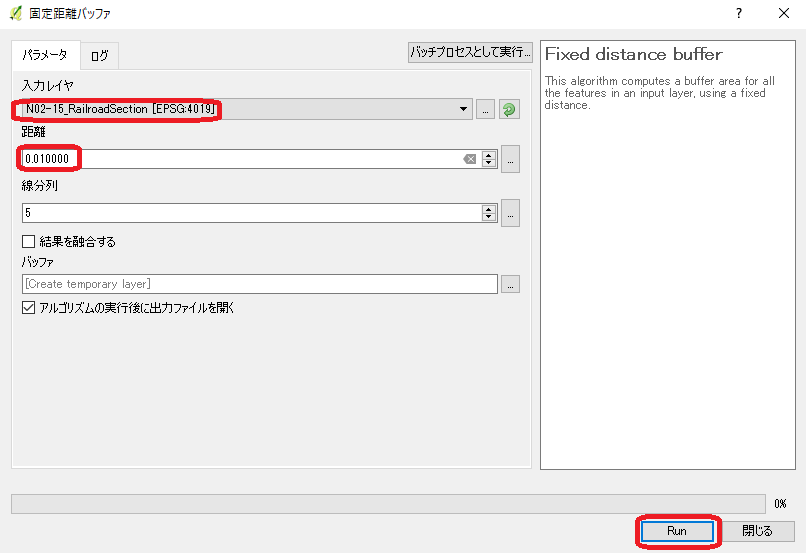
Task: Click the progress bar at 0%
Action: pyautogui.click(x=389, y=504)
